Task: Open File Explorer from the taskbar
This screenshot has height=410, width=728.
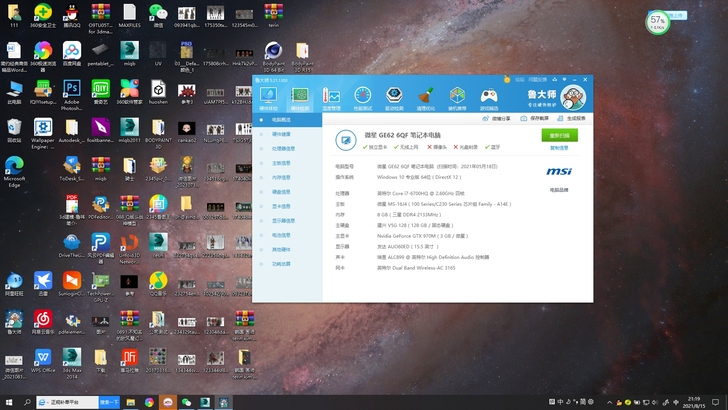Action: [x=131, y=402]
